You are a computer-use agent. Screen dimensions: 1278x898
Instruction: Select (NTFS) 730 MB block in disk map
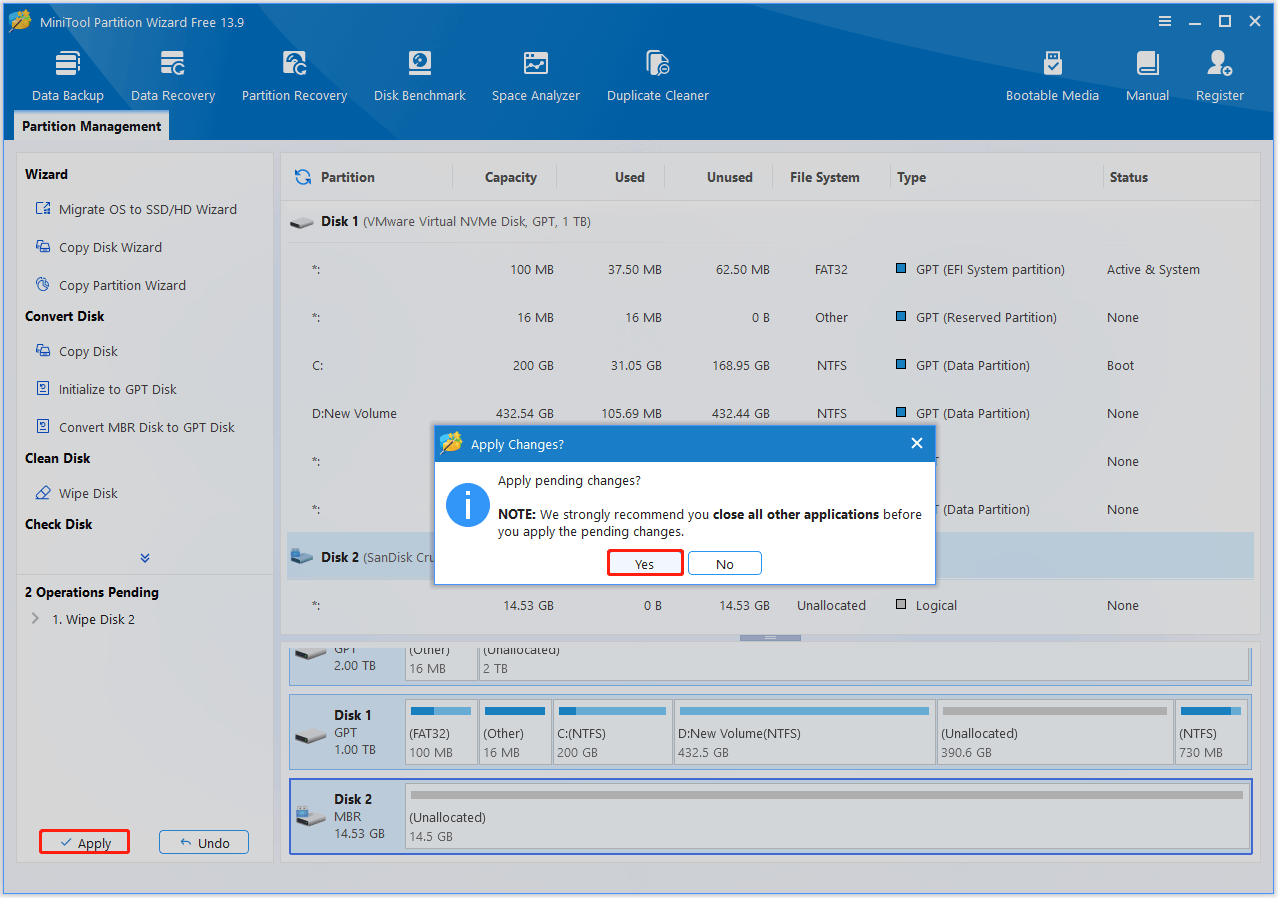tap(1211, 732)
